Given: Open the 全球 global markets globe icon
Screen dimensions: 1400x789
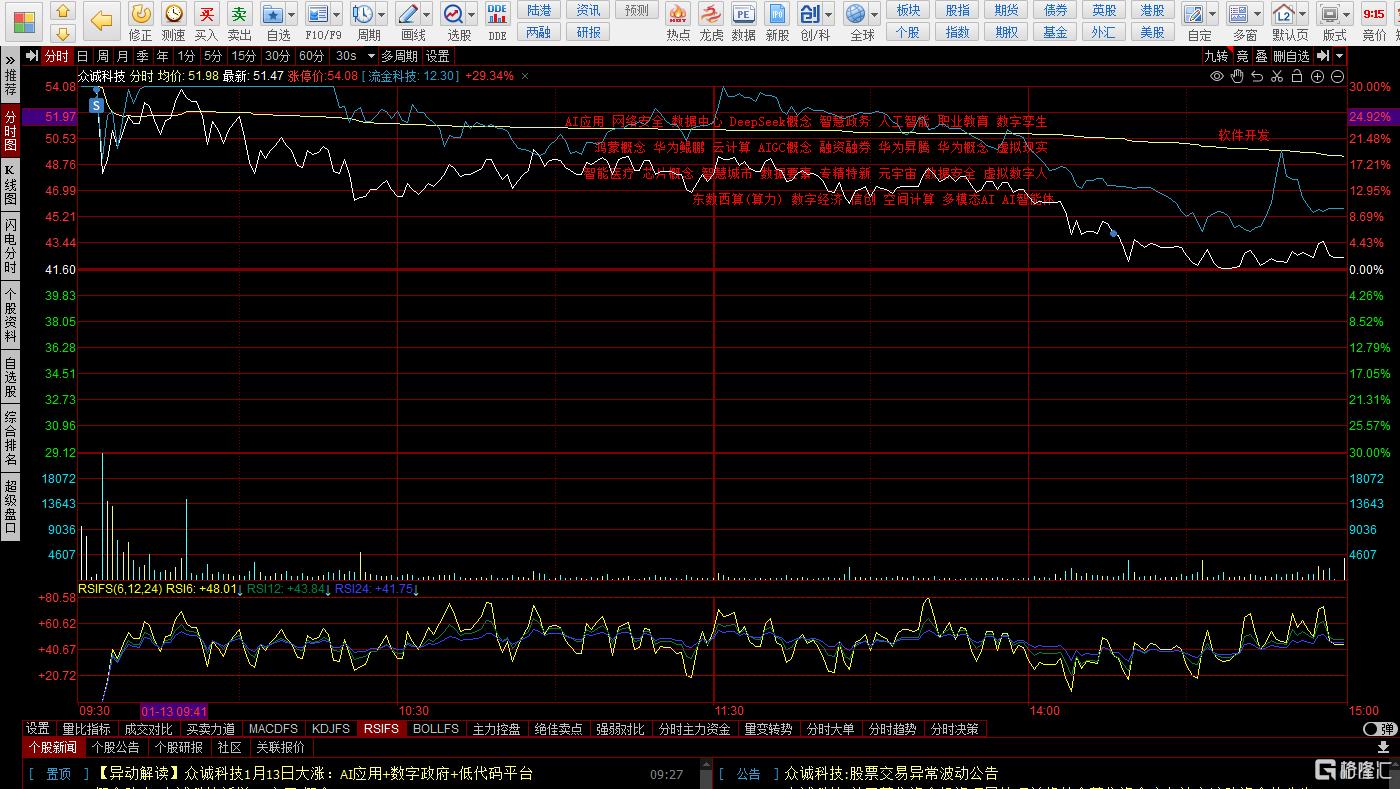Looking at the screenshot, I should [x=855, y=14].
